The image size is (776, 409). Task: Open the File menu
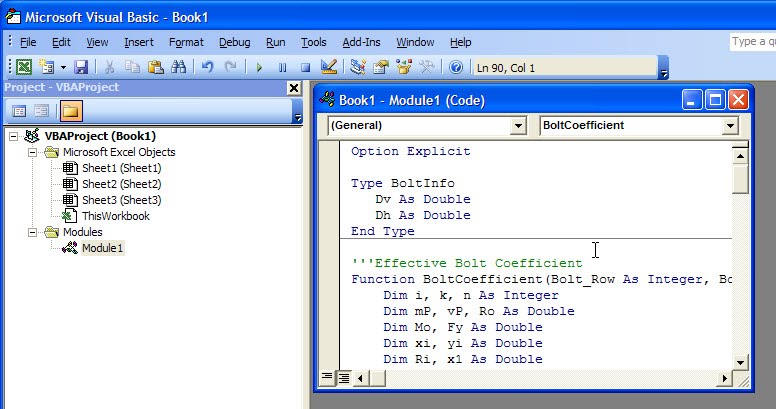28,43
